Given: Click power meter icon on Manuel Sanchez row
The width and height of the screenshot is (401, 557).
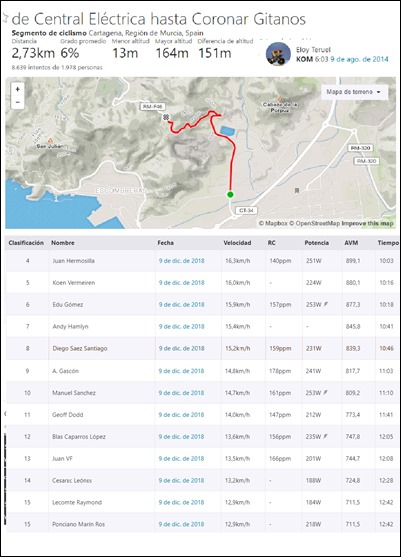Looking at the screenshot, I should pyautogui.click(x=326, y=393).
